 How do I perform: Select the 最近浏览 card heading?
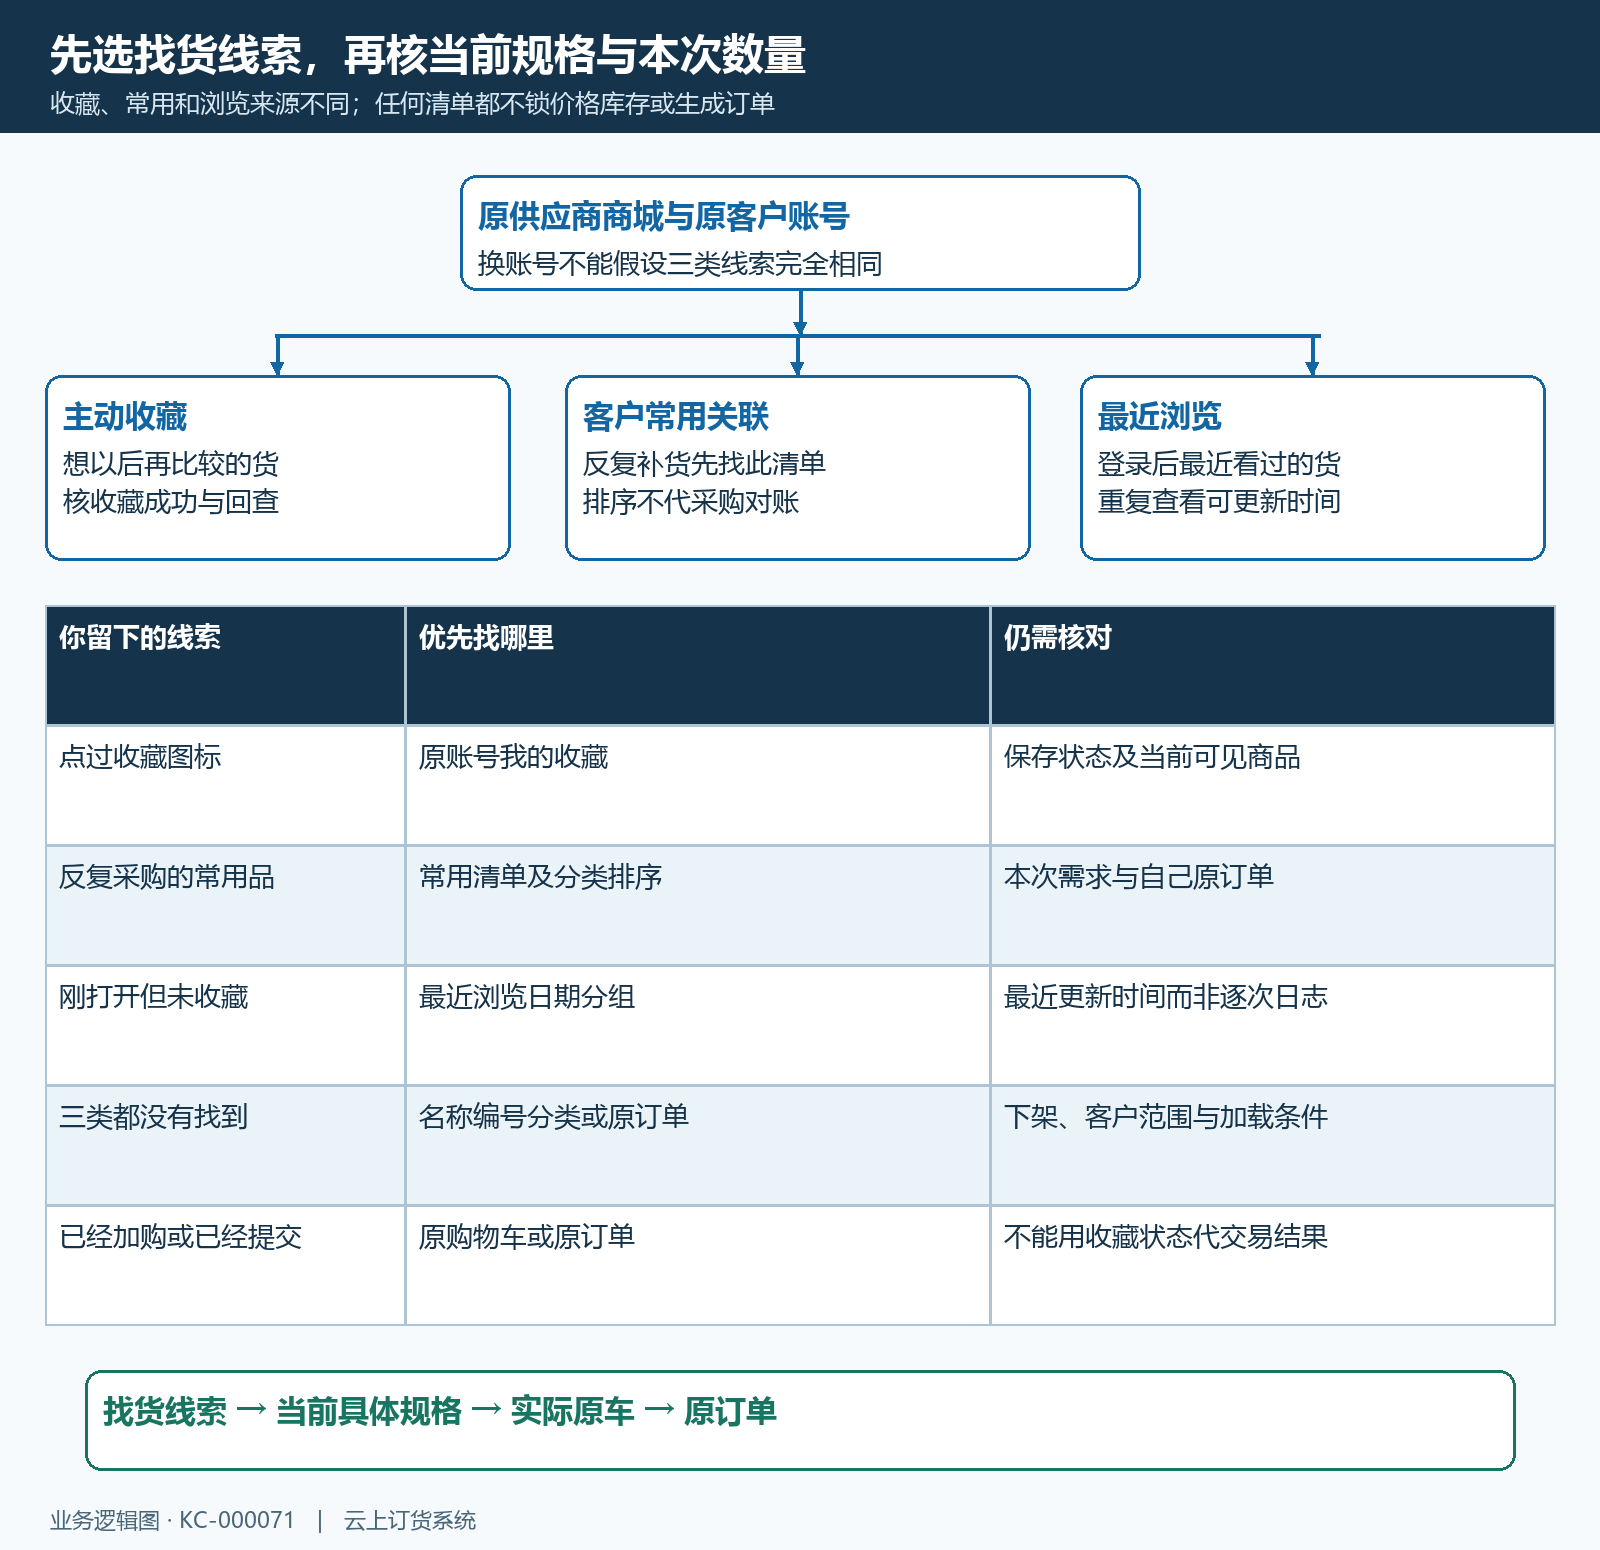pyautogui.click(x=1159, y=416)
